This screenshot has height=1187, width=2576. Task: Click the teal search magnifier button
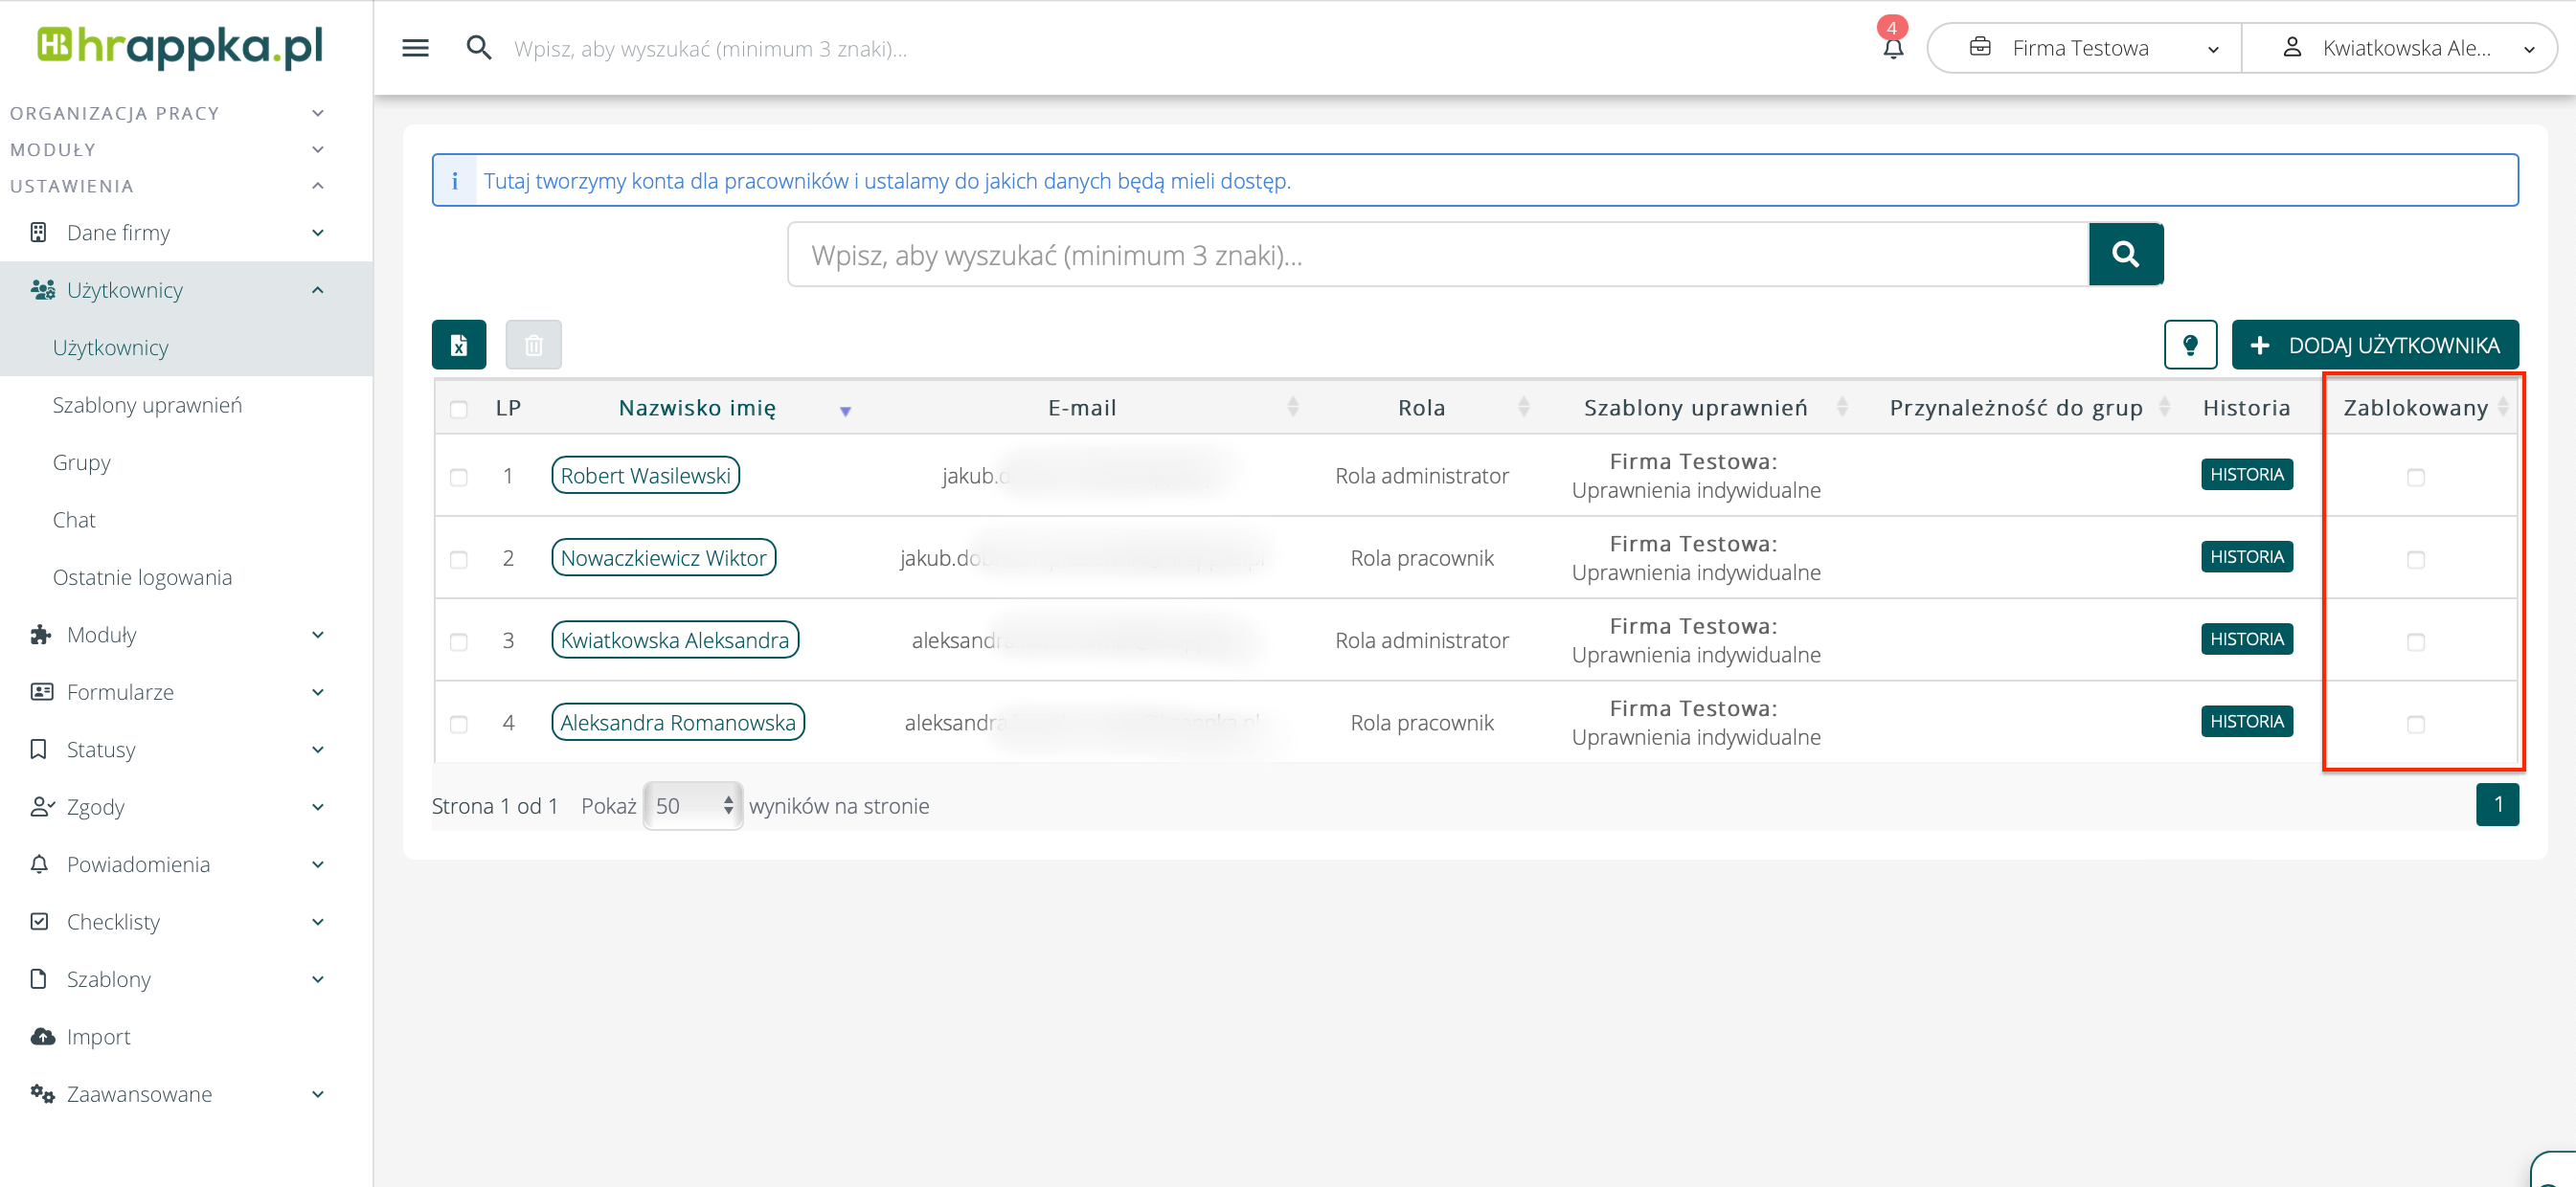tap(2125, 255)
